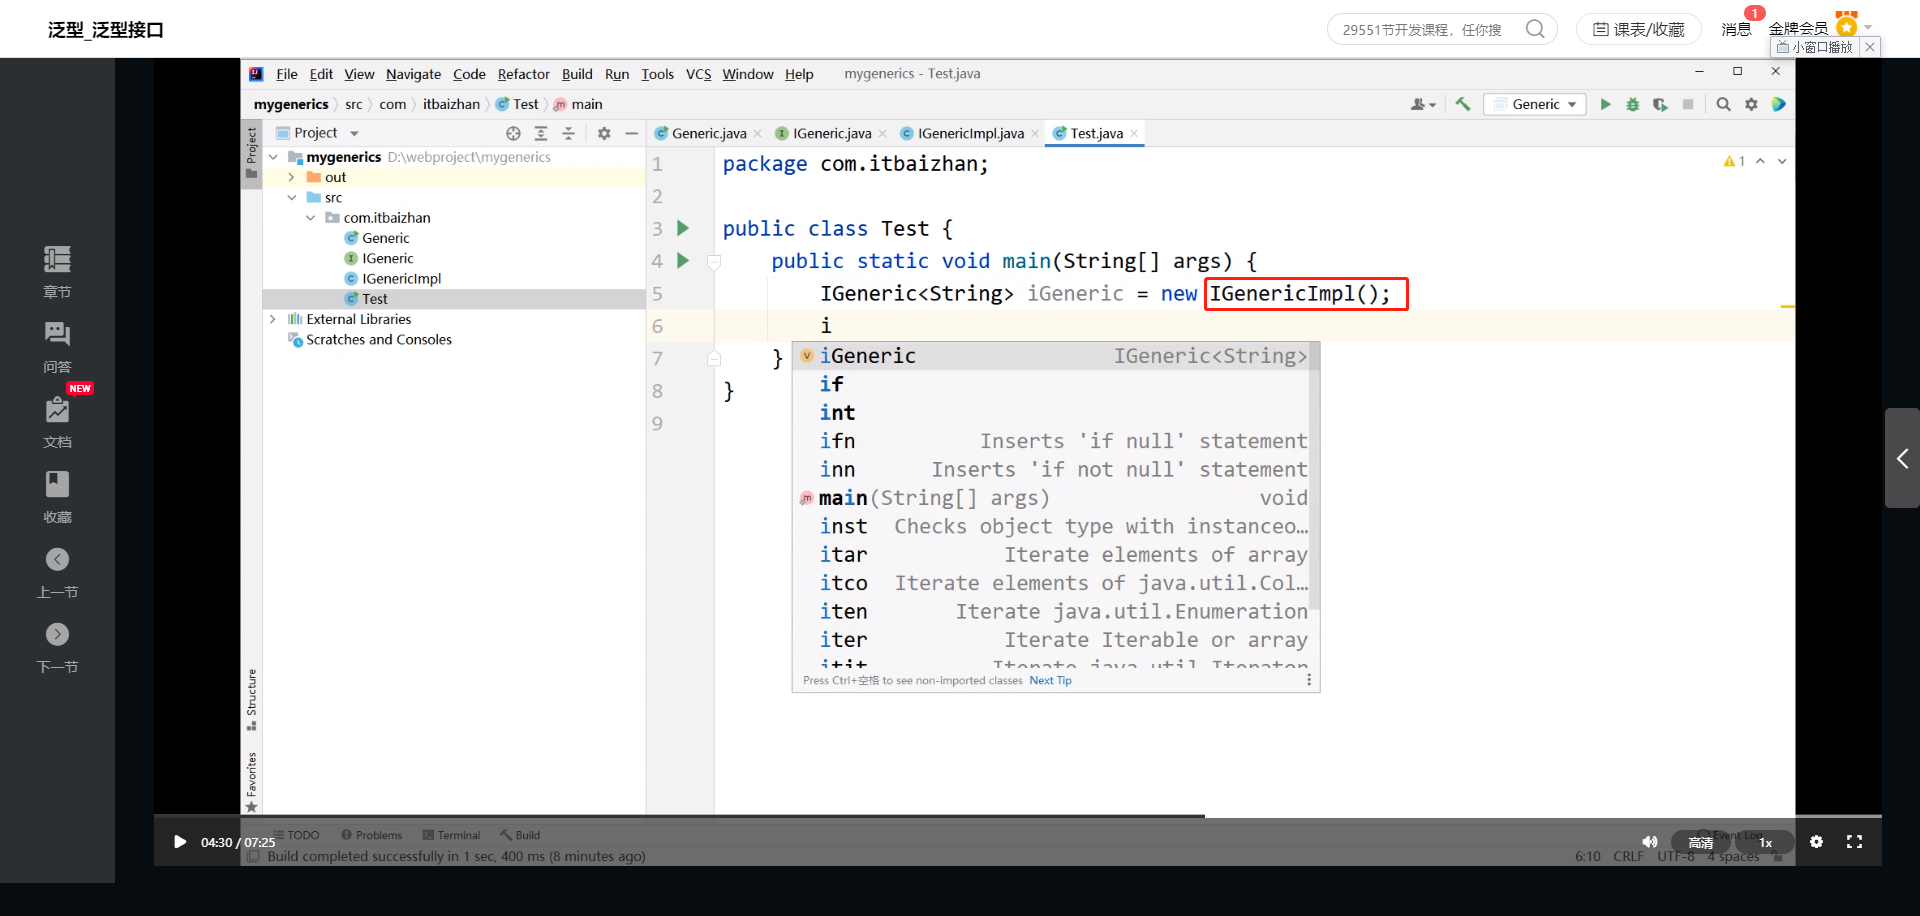The height and width of the screenshot is (916, 1920).
Task: Open the 文档 documents sidebar icon
Action: pos(57,422)
